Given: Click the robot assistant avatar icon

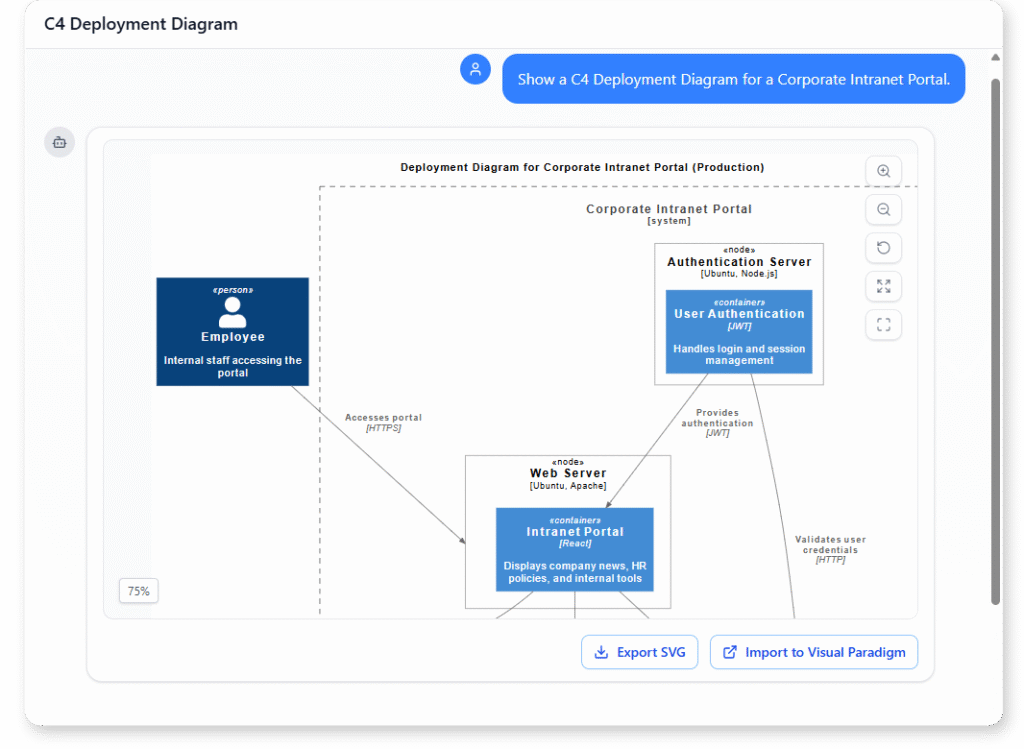Looking at the screenshot, I should point(59,142).
